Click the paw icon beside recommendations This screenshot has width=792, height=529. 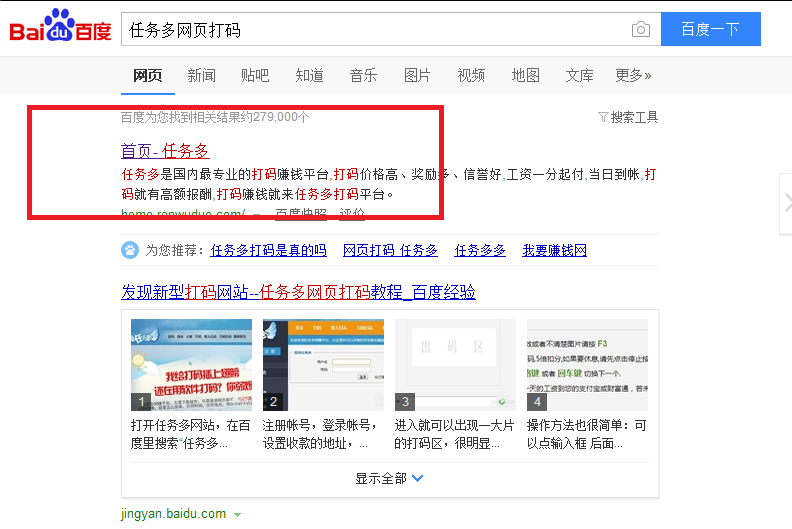point(130,250)
